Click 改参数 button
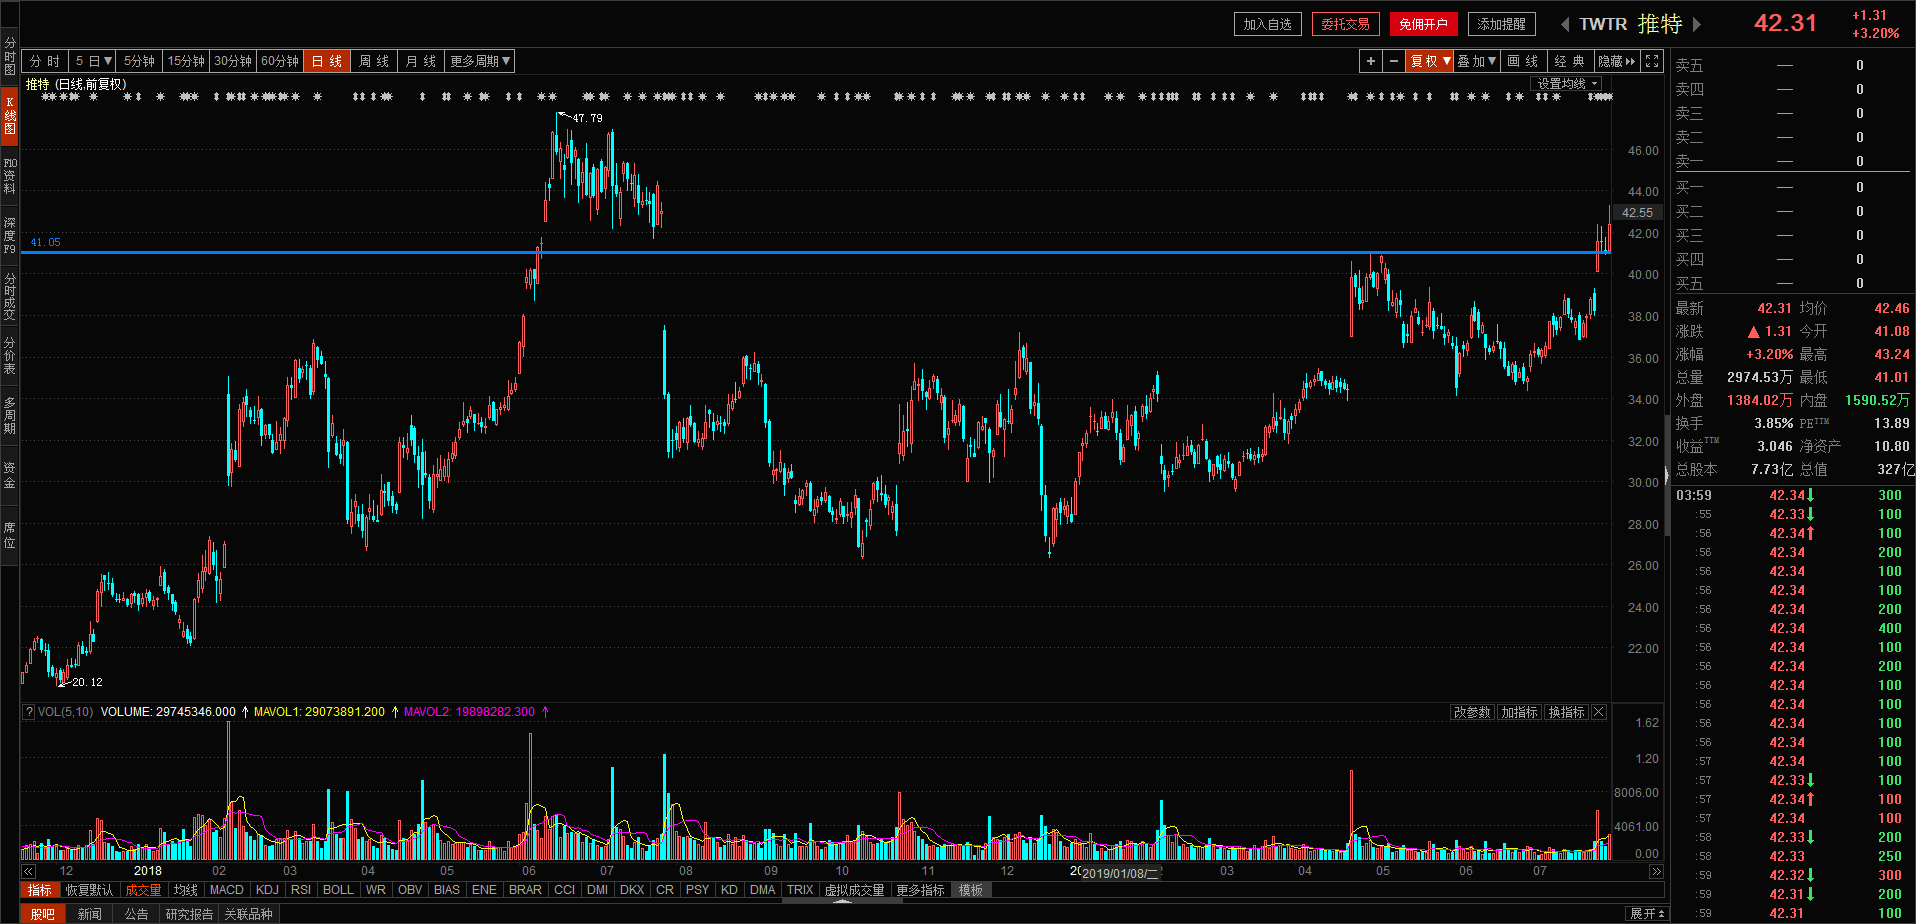Screen dimensions: 1916x924 [1472, 712]
